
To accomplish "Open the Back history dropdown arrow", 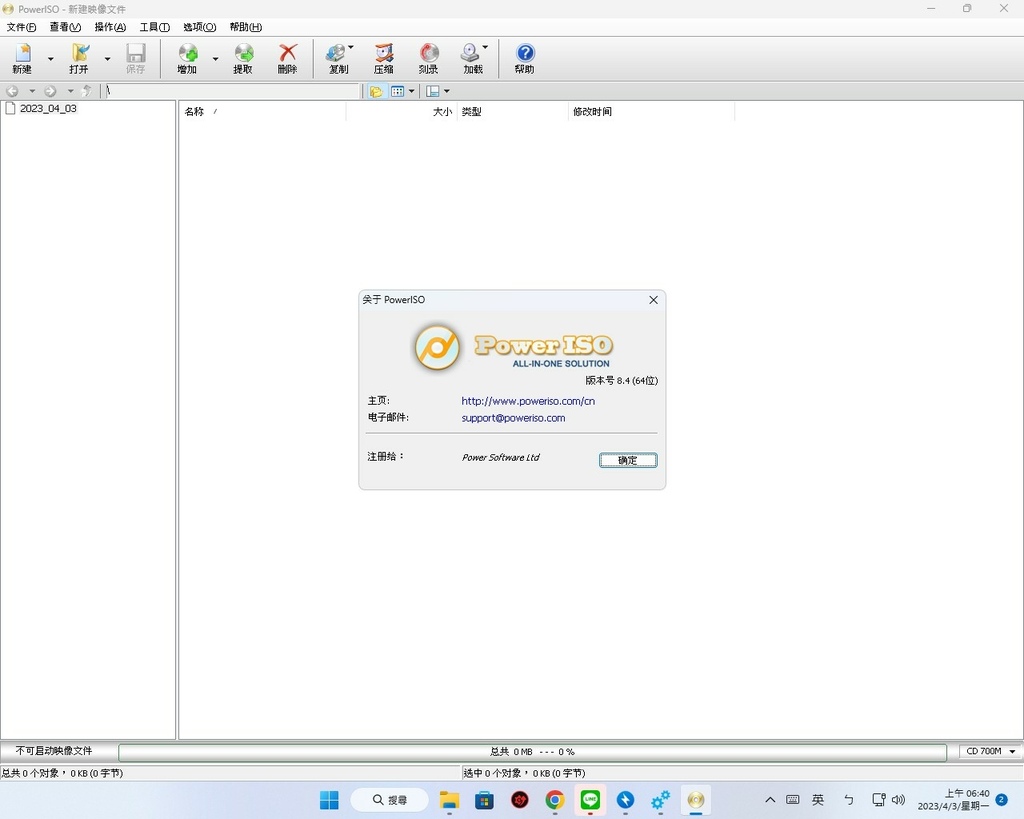I will [32, 91].
